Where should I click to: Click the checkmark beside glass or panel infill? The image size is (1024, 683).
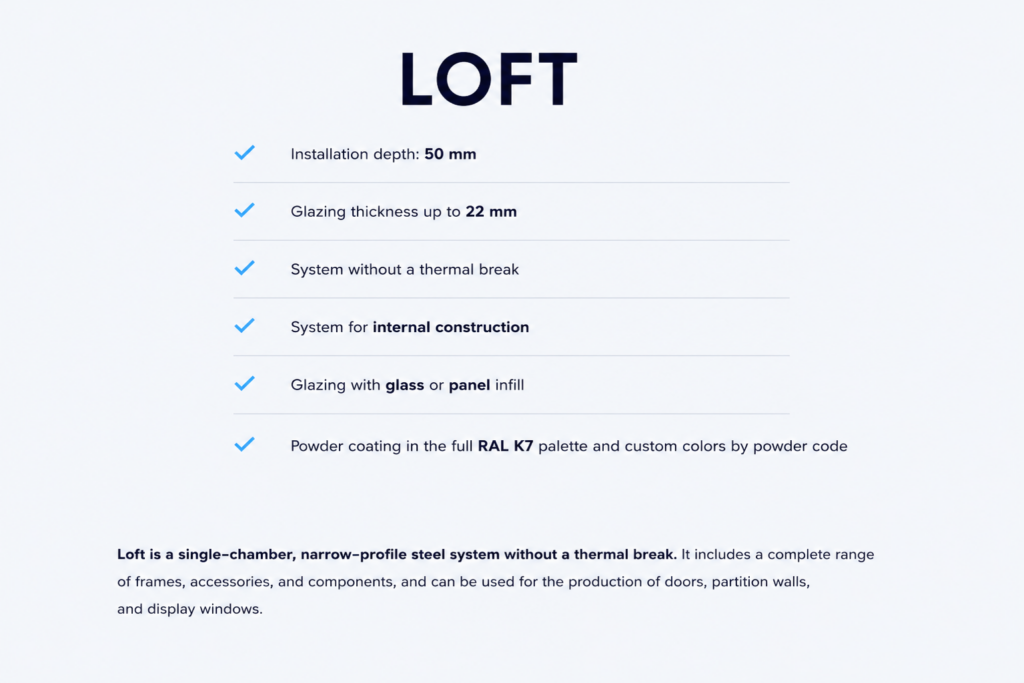click(244, 383)
